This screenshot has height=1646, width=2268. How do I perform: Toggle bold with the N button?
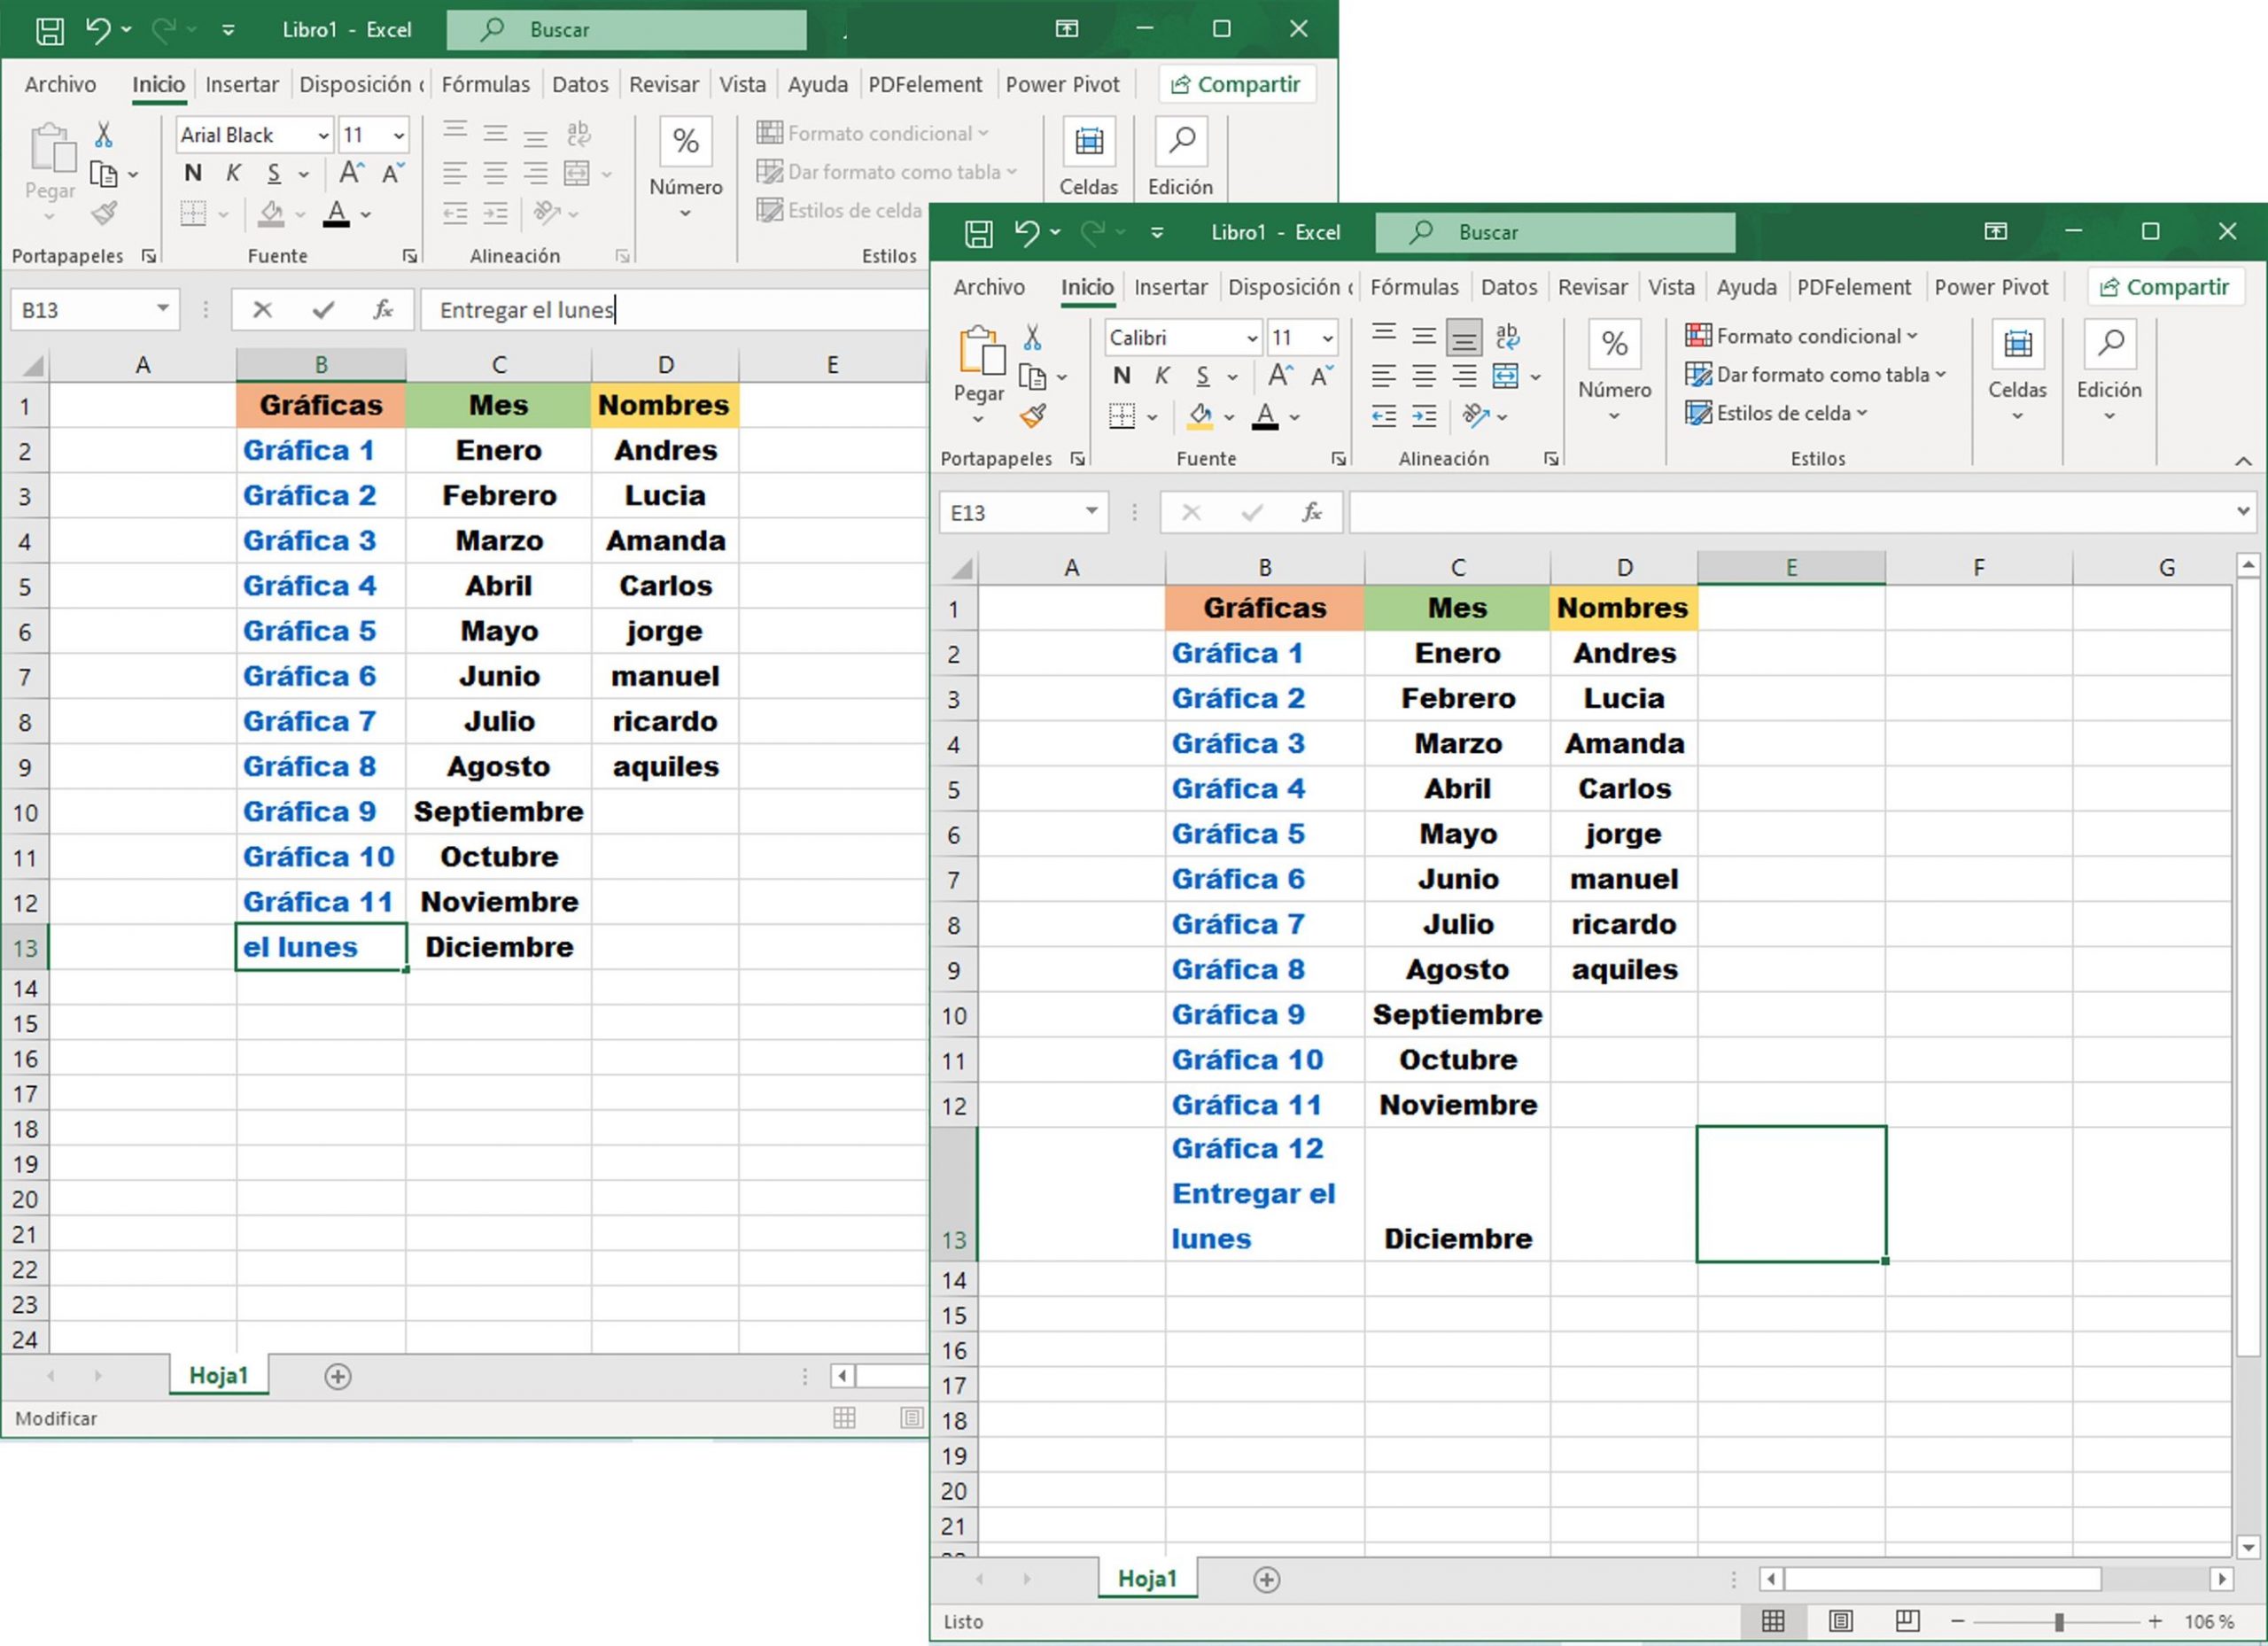click(1121, 376)
